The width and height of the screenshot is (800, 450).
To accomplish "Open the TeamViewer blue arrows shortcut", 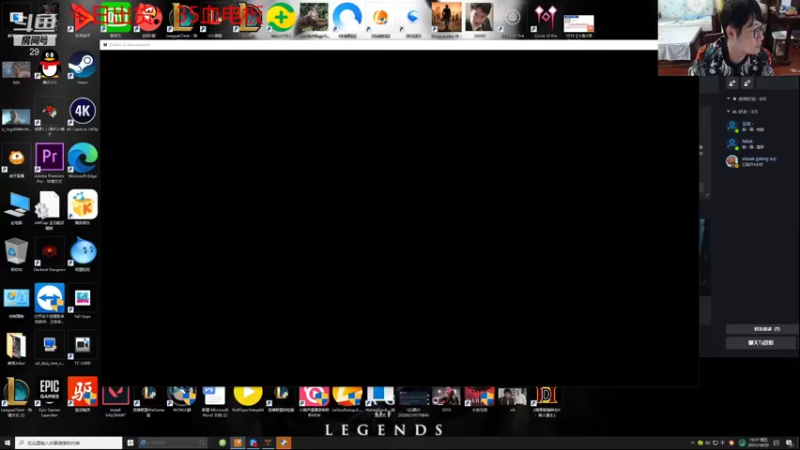I will 49,303.
